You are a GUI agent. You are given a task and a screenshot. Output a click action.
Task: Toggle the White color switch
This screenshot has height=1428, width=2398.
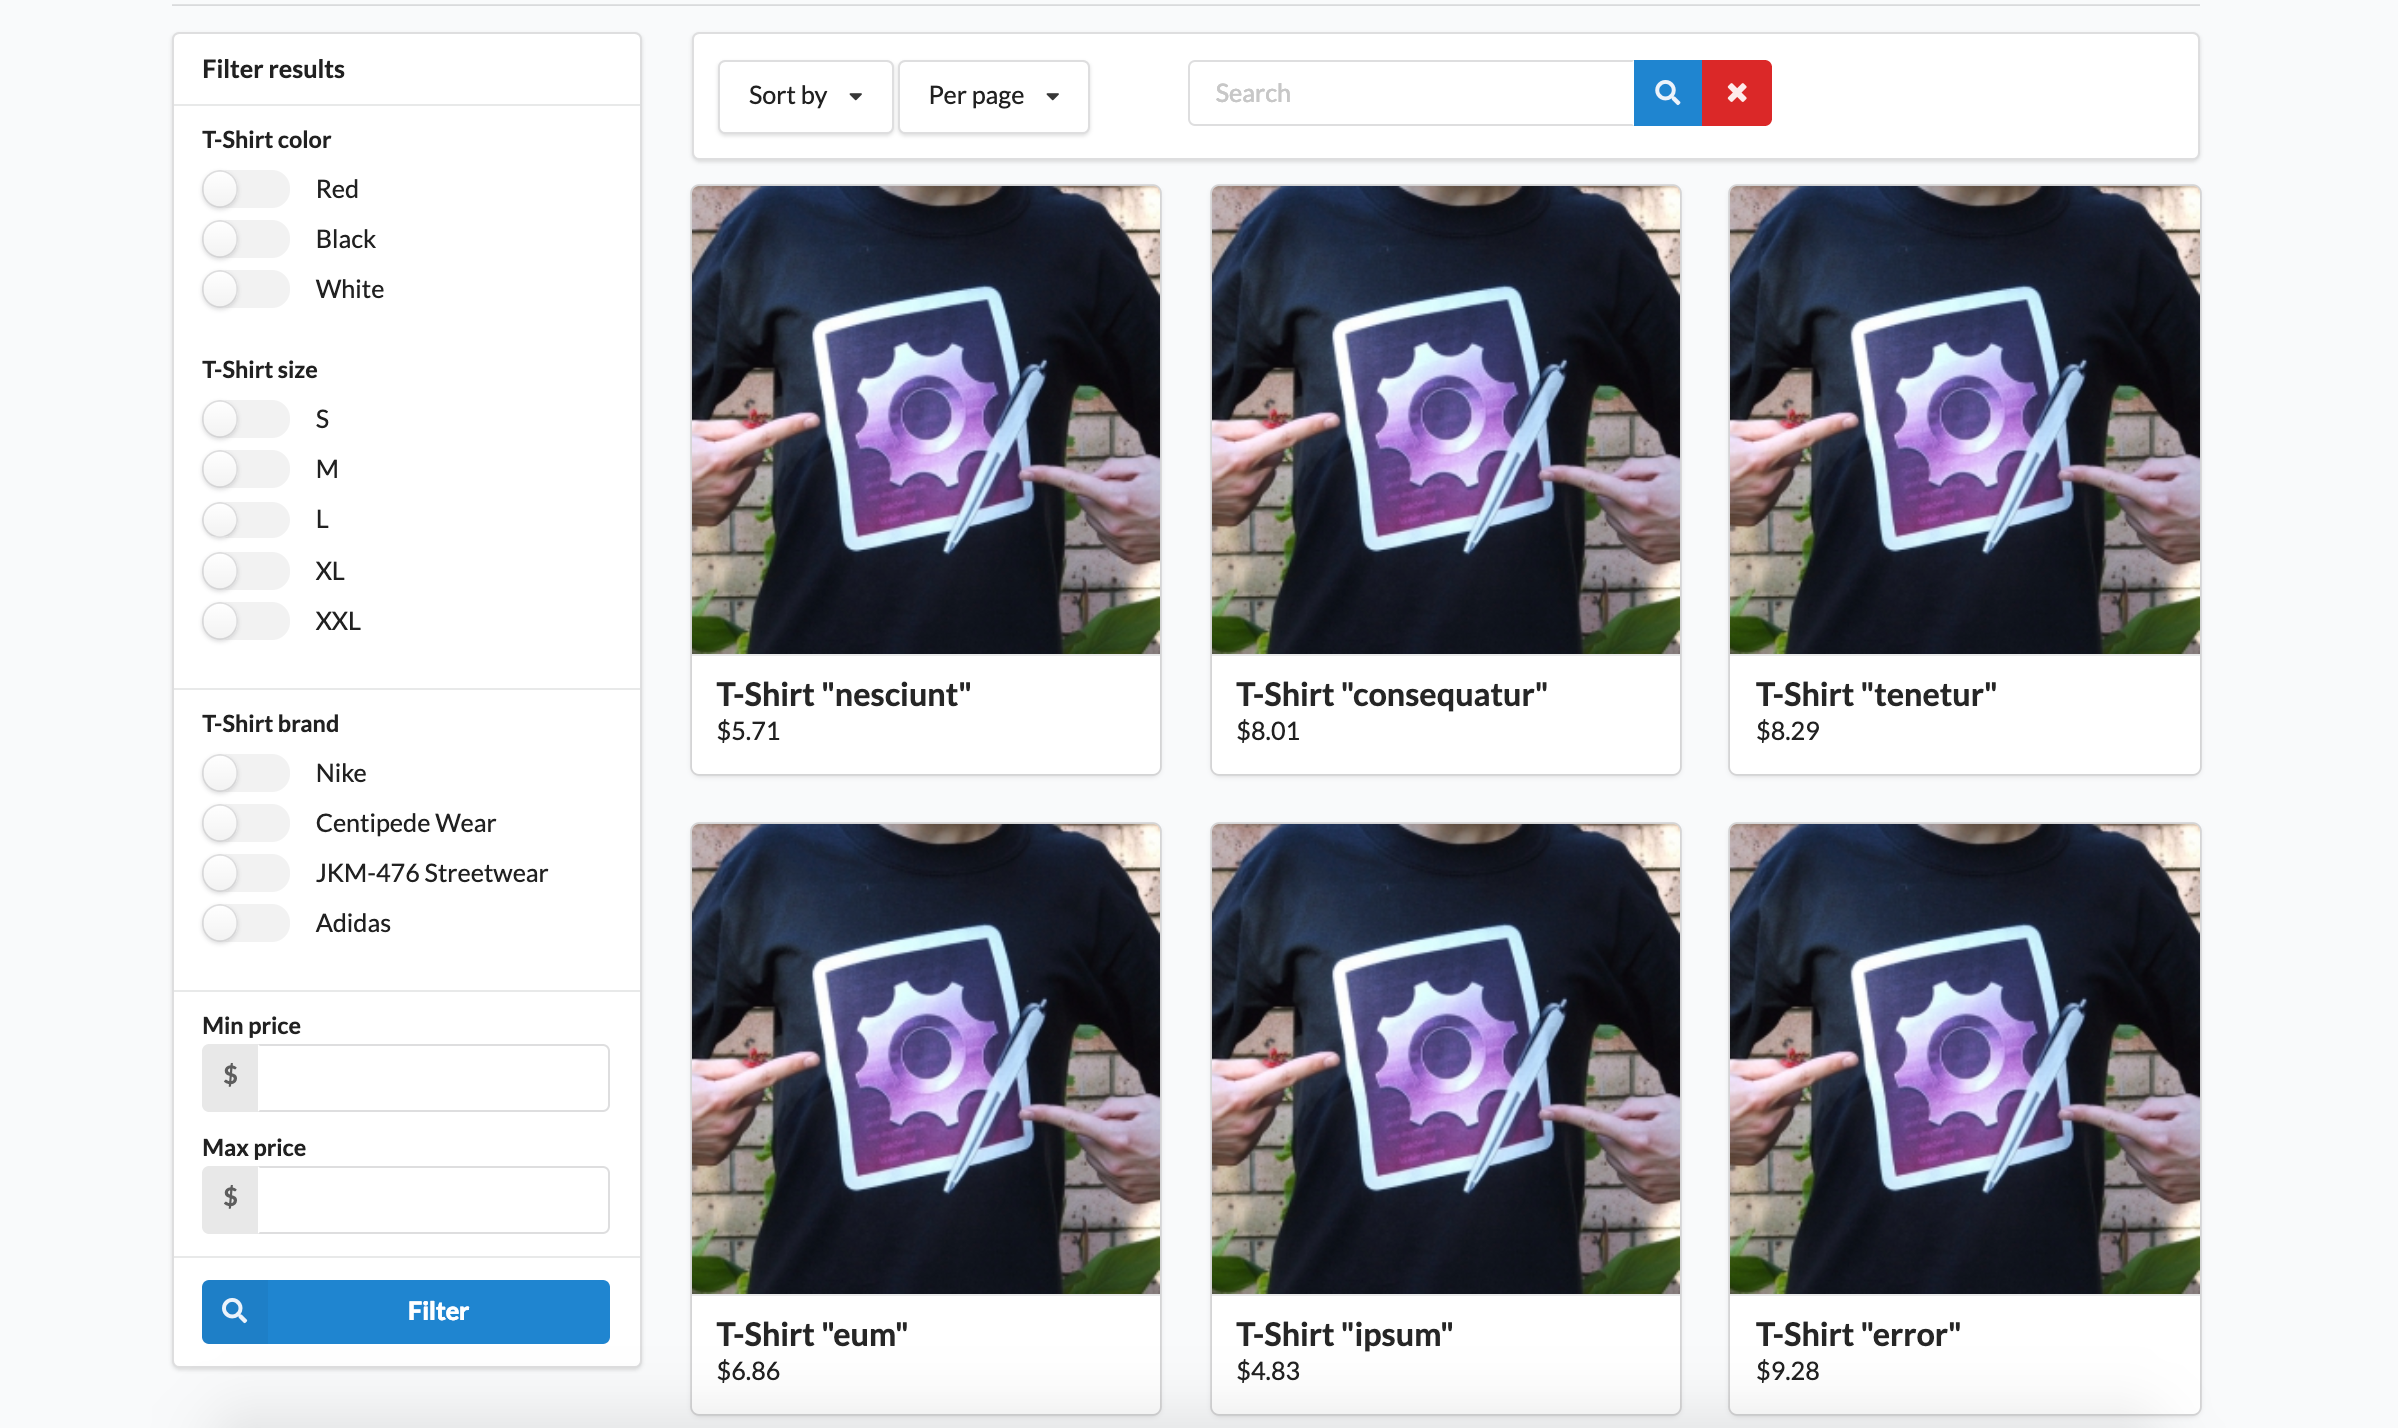pyautogui.click(x=245, y=289)
